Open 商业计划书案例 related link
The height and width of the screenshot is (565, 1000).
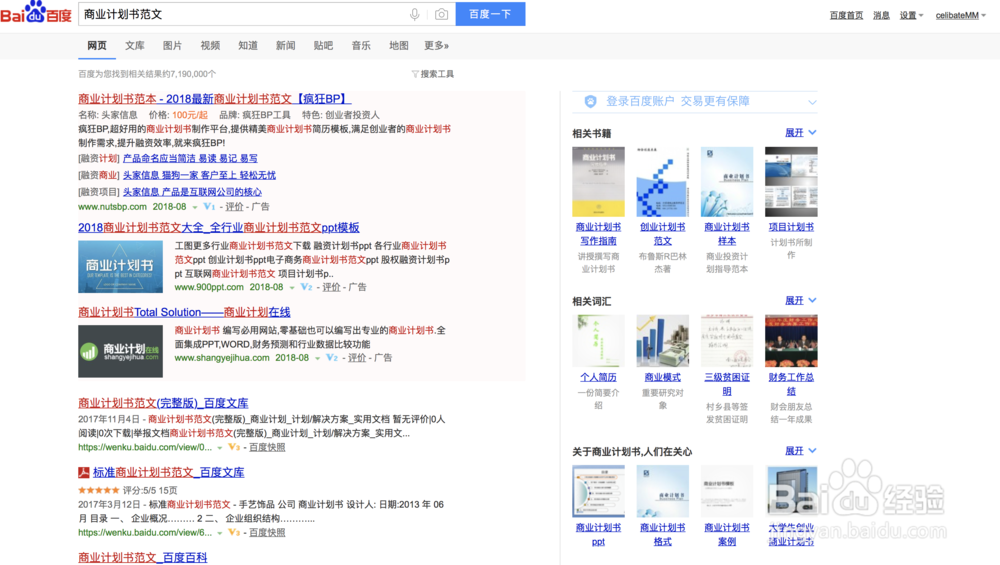pyautogui.click(x=727, y=534)
